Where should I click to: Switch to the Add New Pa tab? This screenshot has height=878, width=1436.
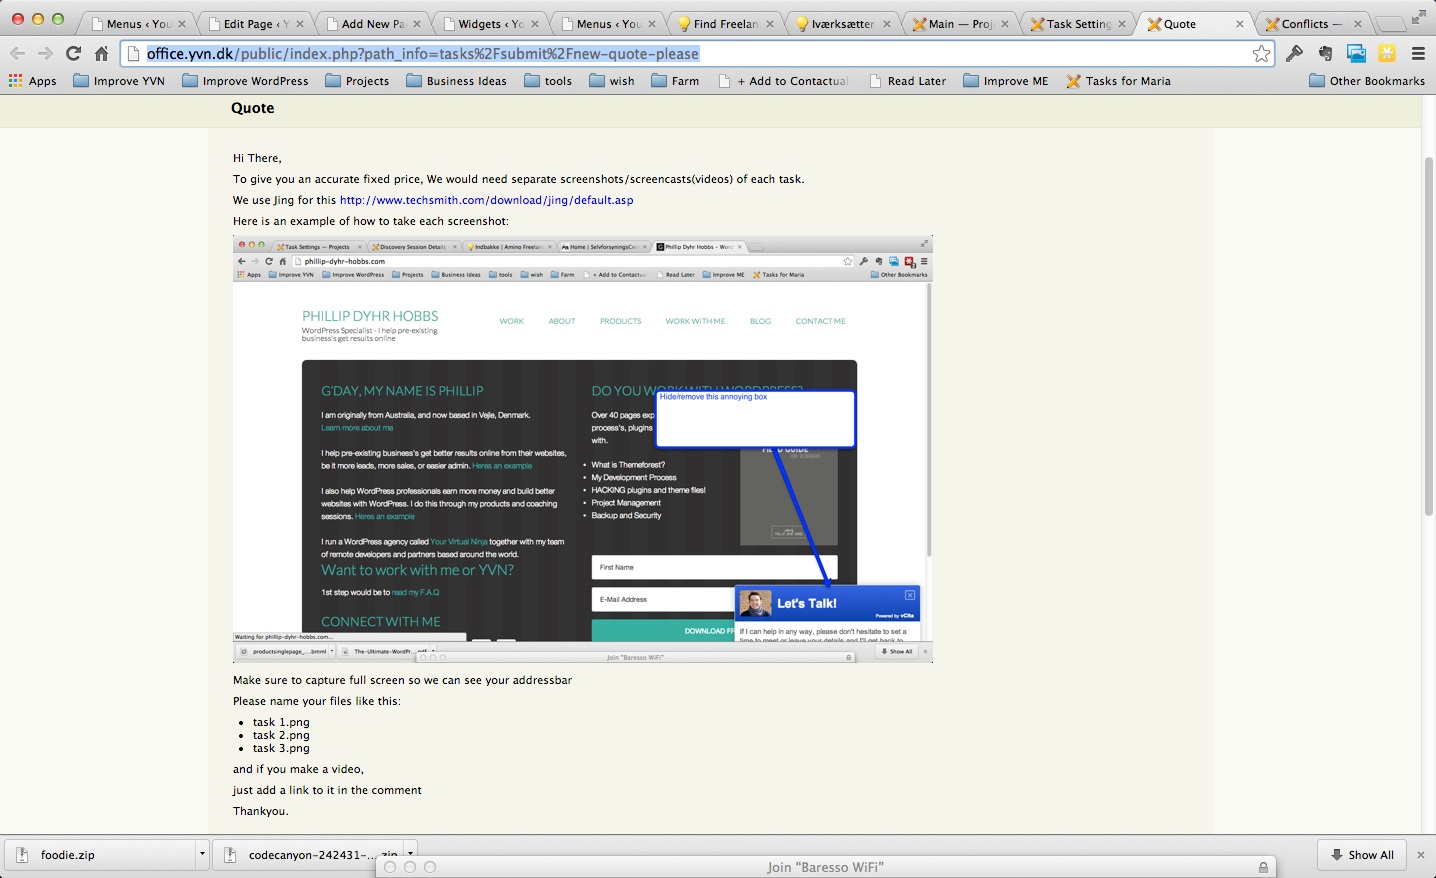click(x=373, y=24)
